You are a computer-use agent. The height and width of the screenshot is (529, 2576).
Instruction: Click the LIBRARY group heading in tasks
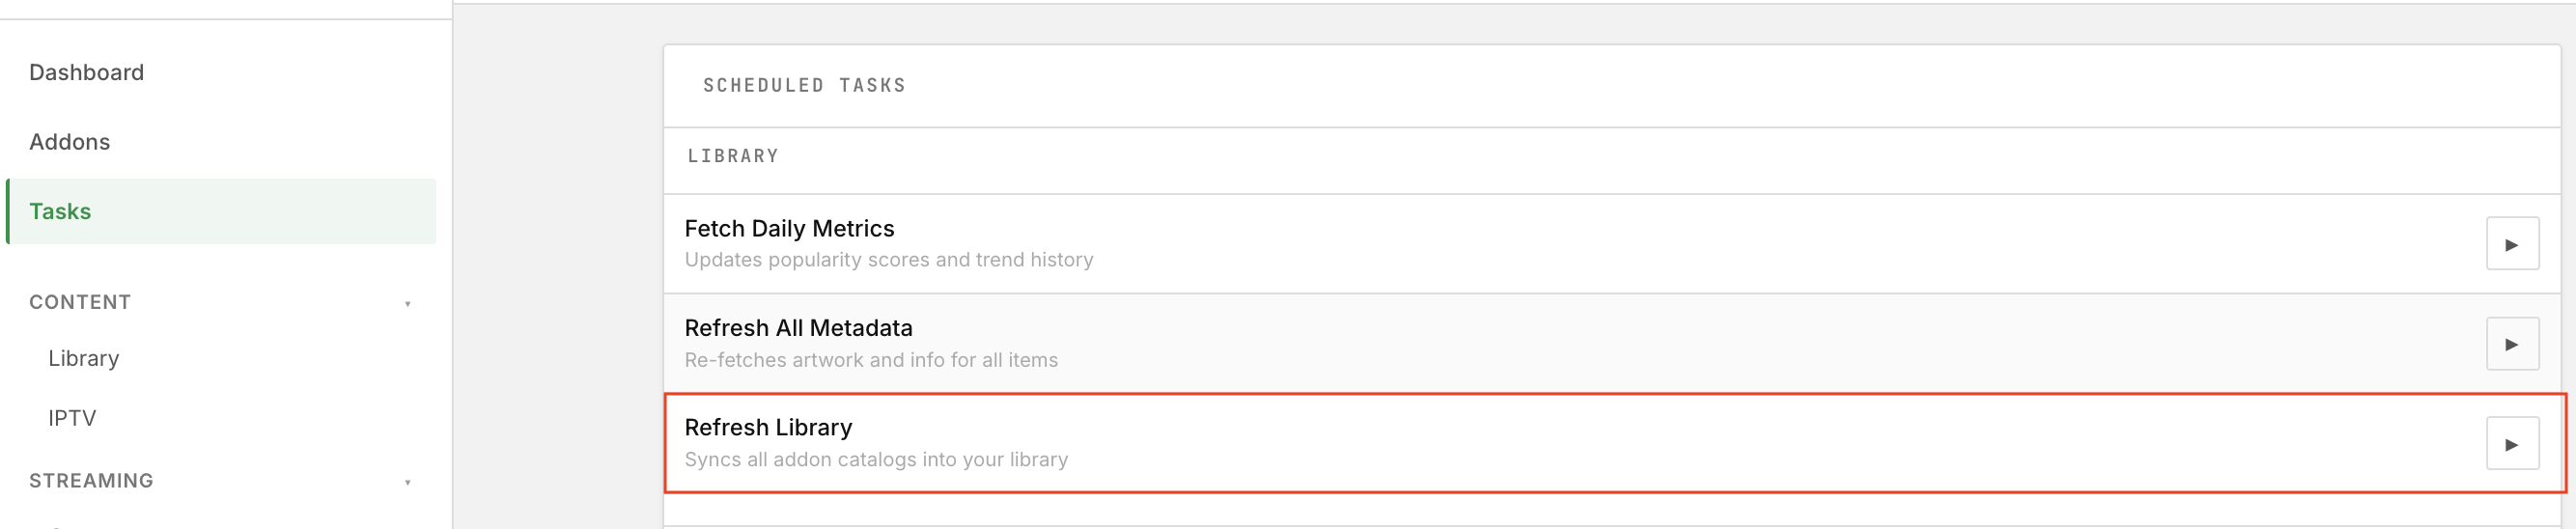point(733,156)
